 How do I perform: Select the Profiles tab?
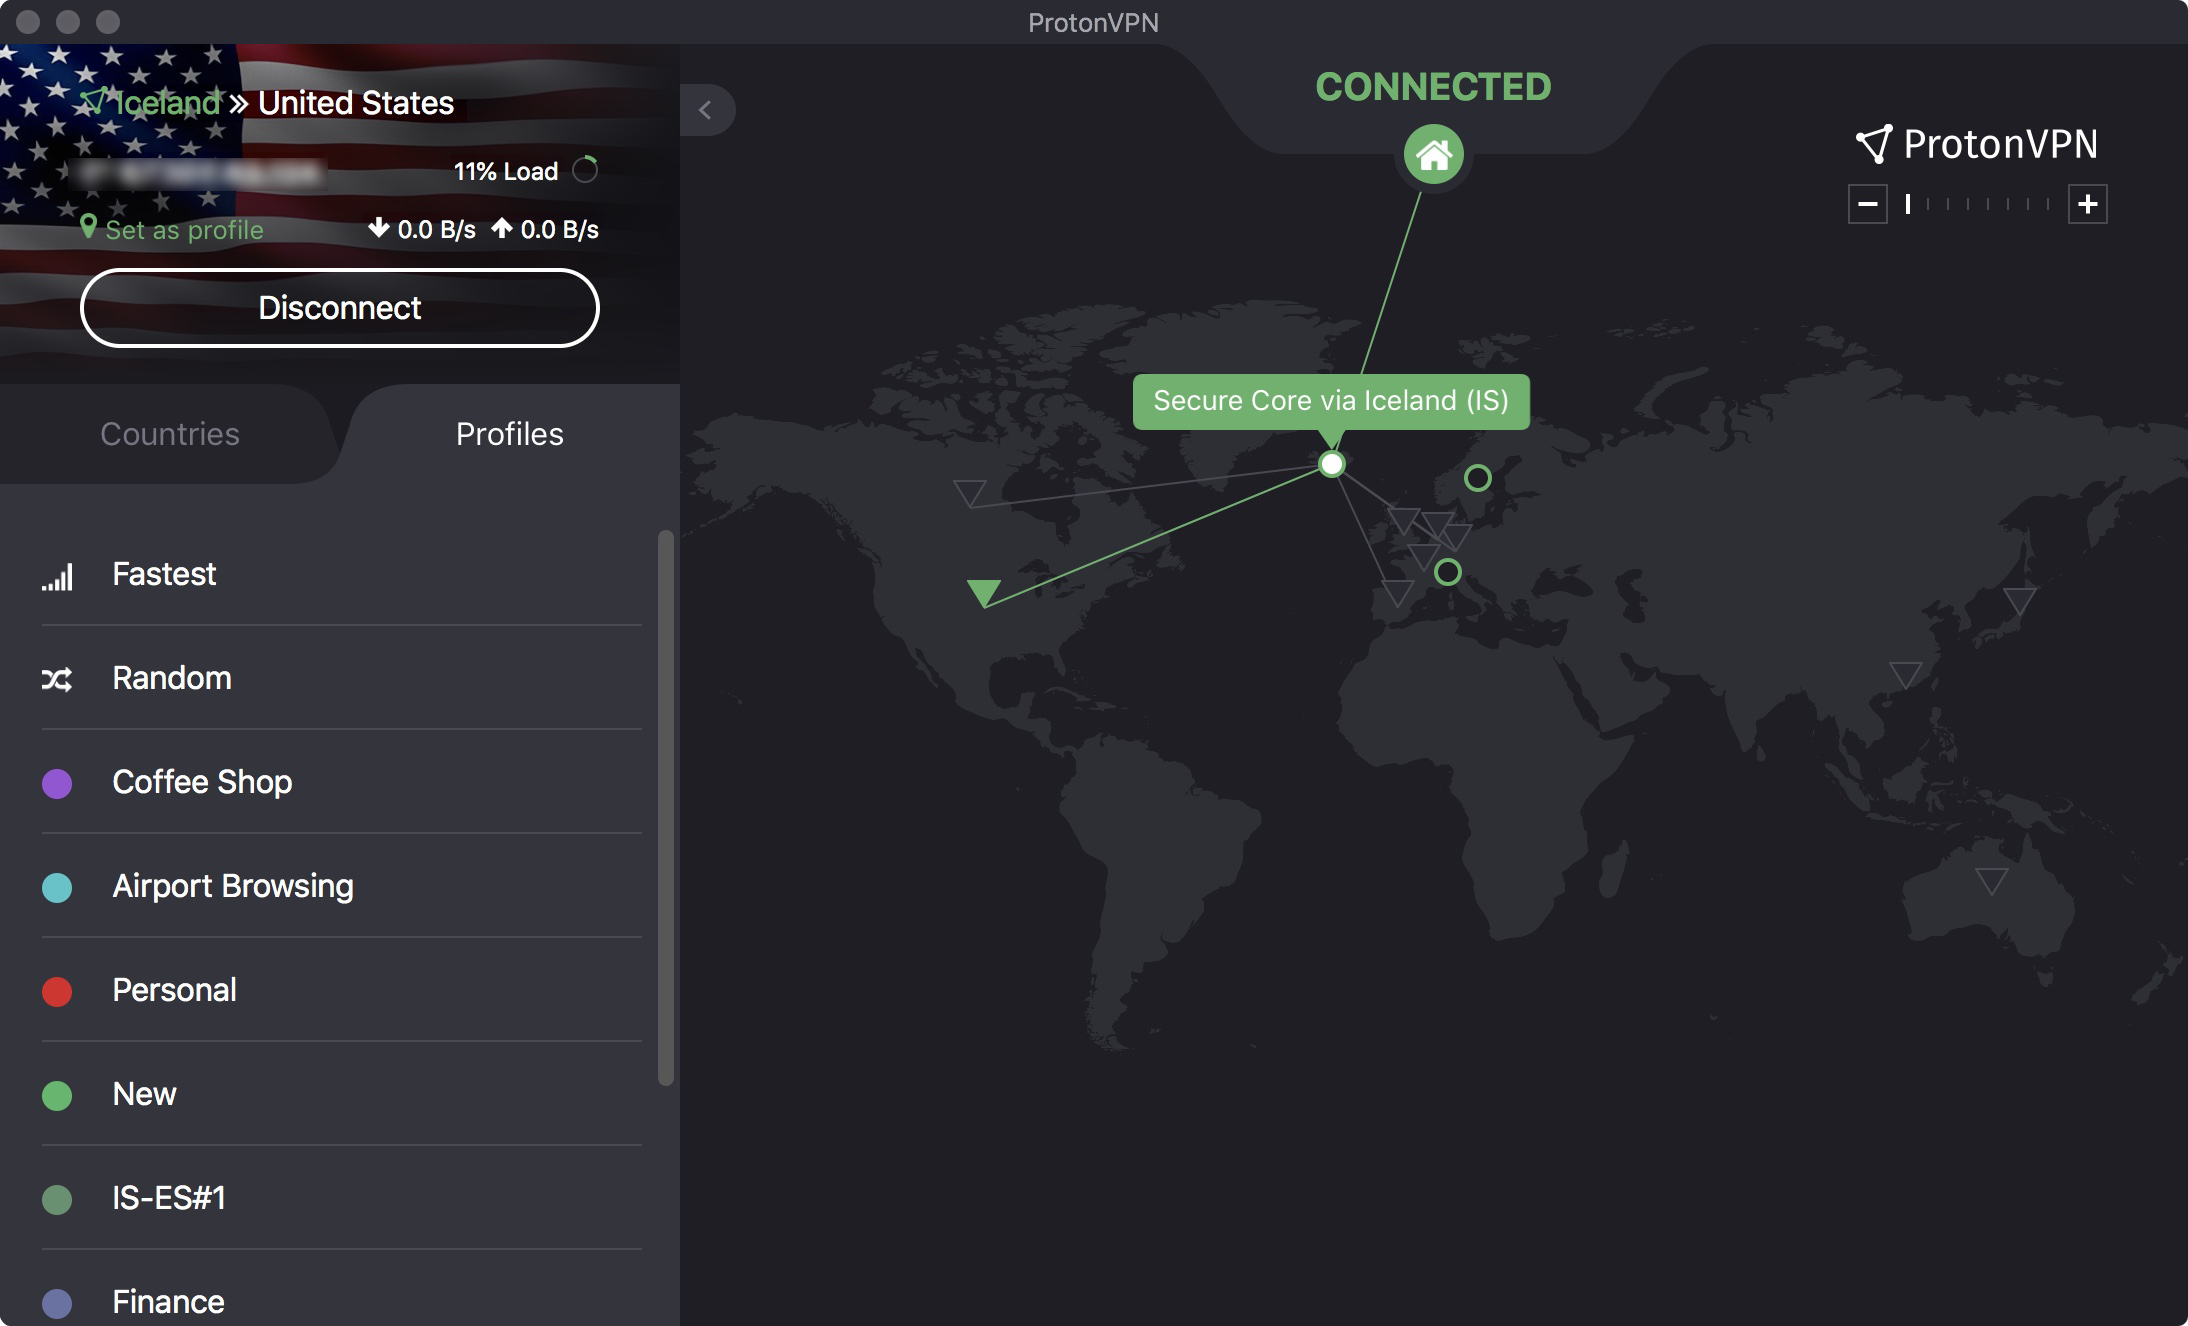(x=509, y=433)
